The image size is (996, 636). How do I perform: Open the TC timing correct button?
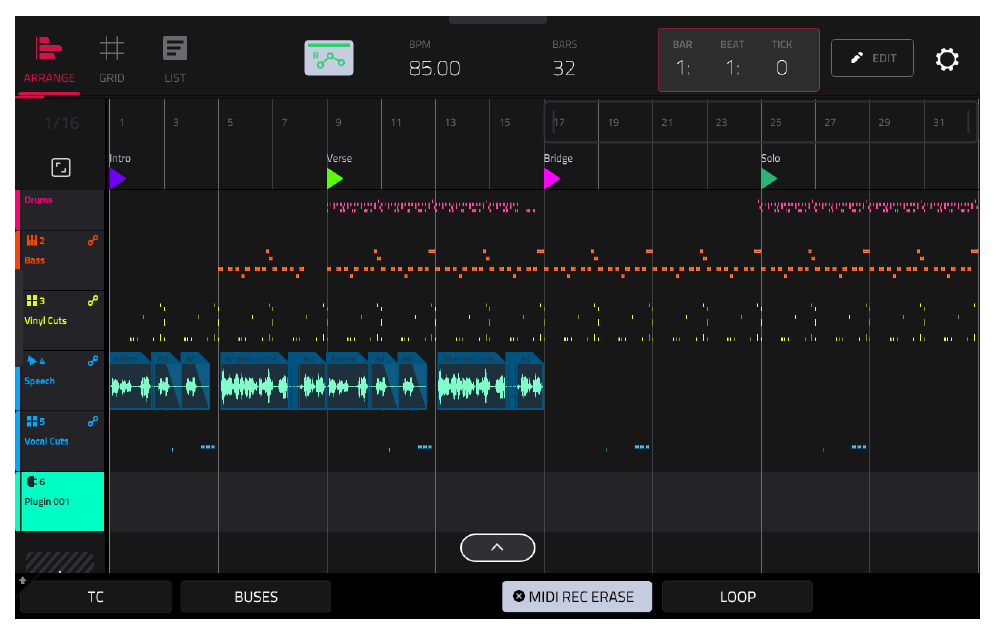96,597
